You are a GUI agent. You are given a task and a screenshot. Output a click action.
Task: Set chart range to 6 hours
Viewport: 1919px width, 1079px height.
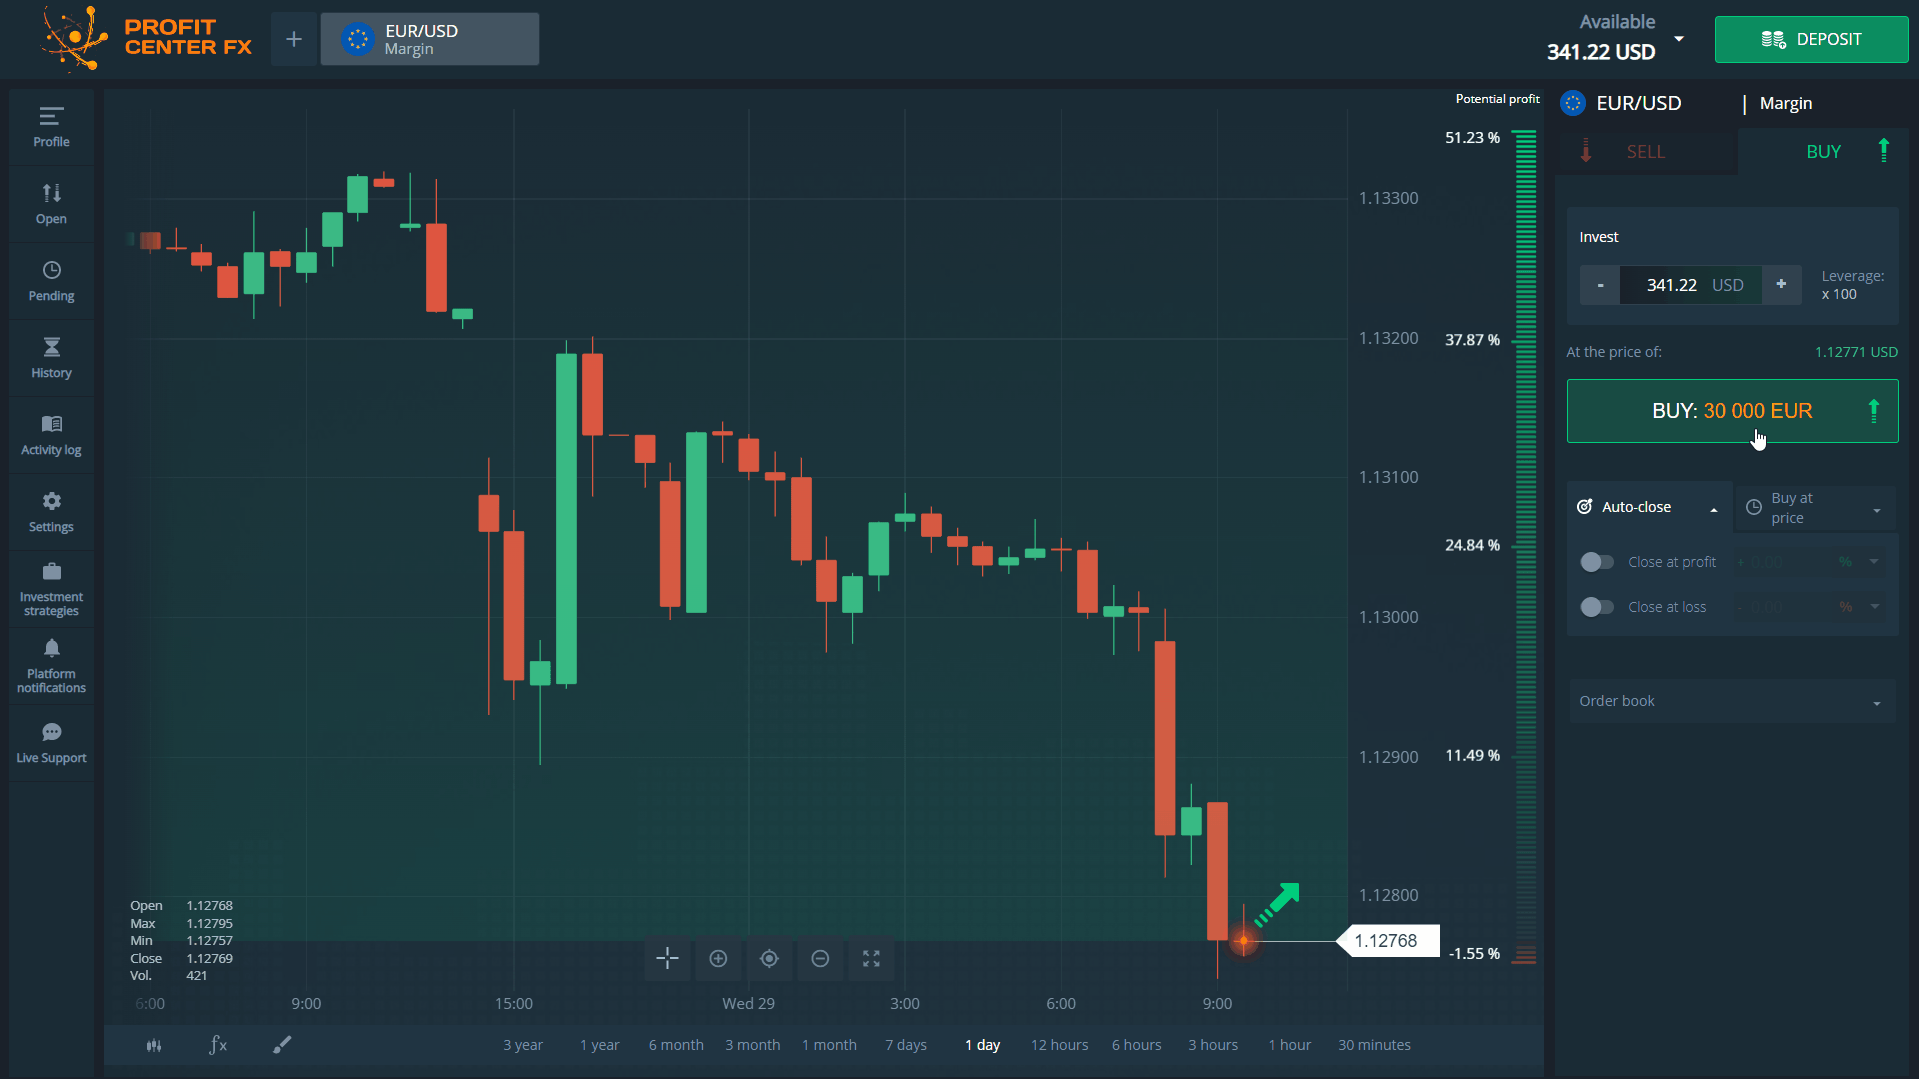pos(1137,1045)
